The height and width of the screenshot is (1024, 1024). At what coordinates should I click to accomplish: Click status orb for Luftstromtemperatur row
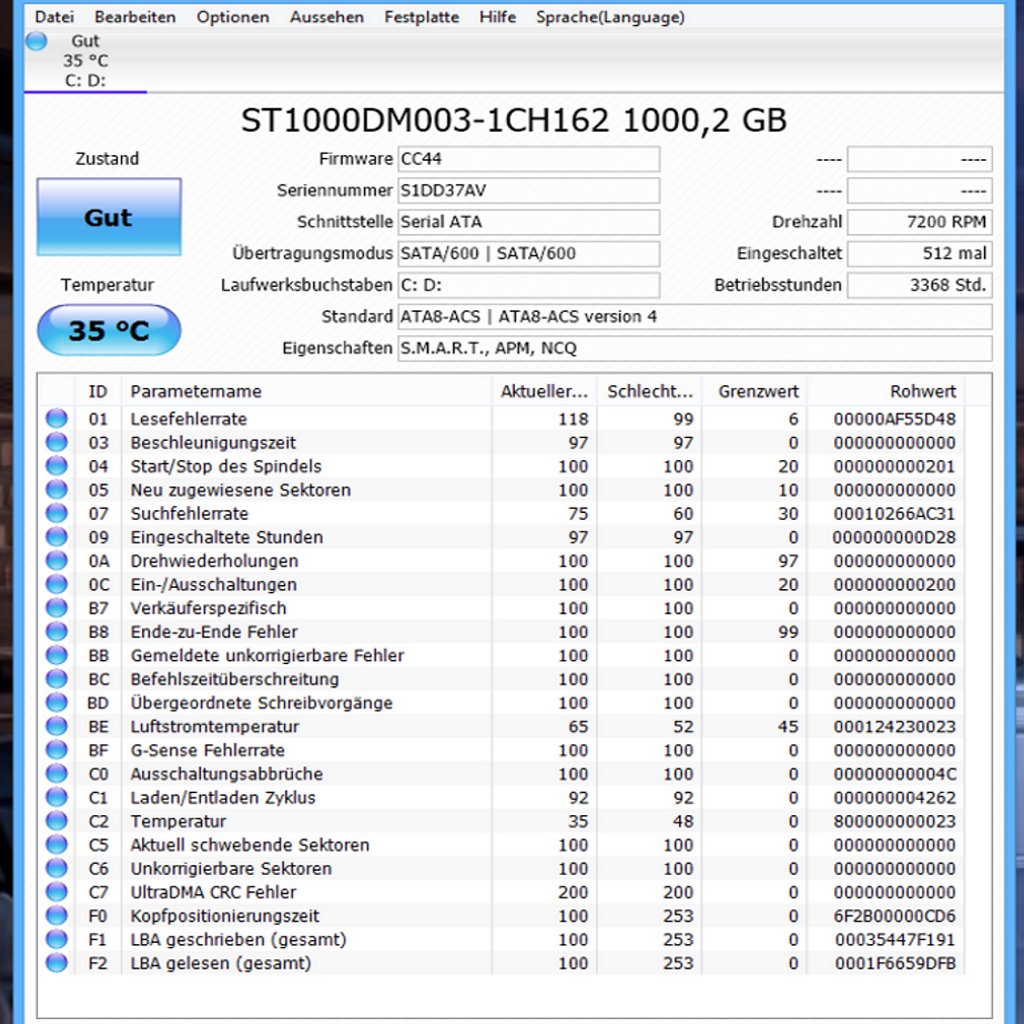57,726
